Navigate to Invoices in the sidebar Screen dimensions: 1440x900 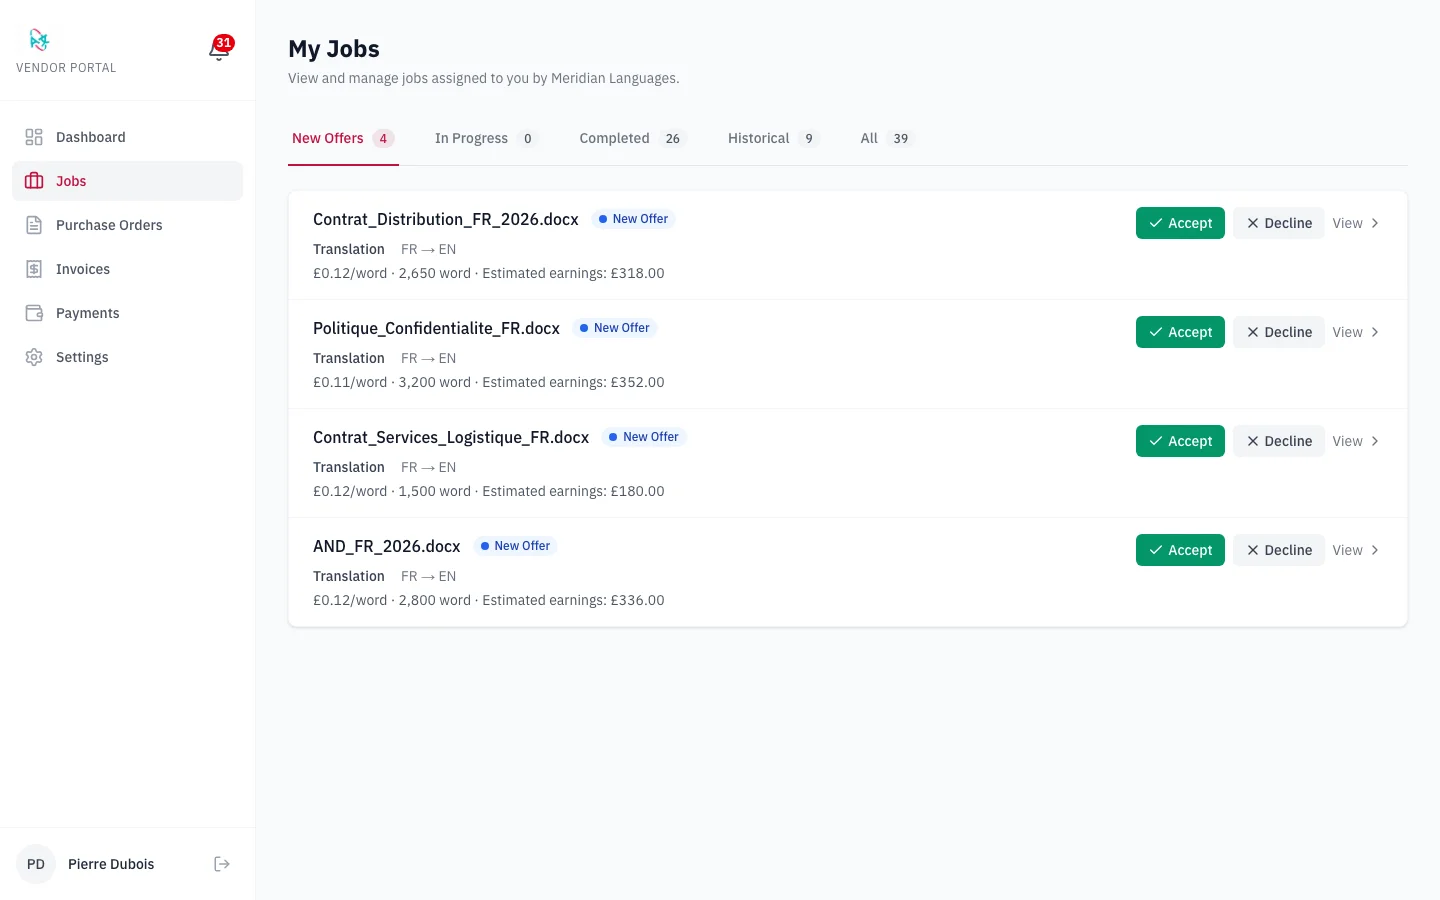click(128, 269)
